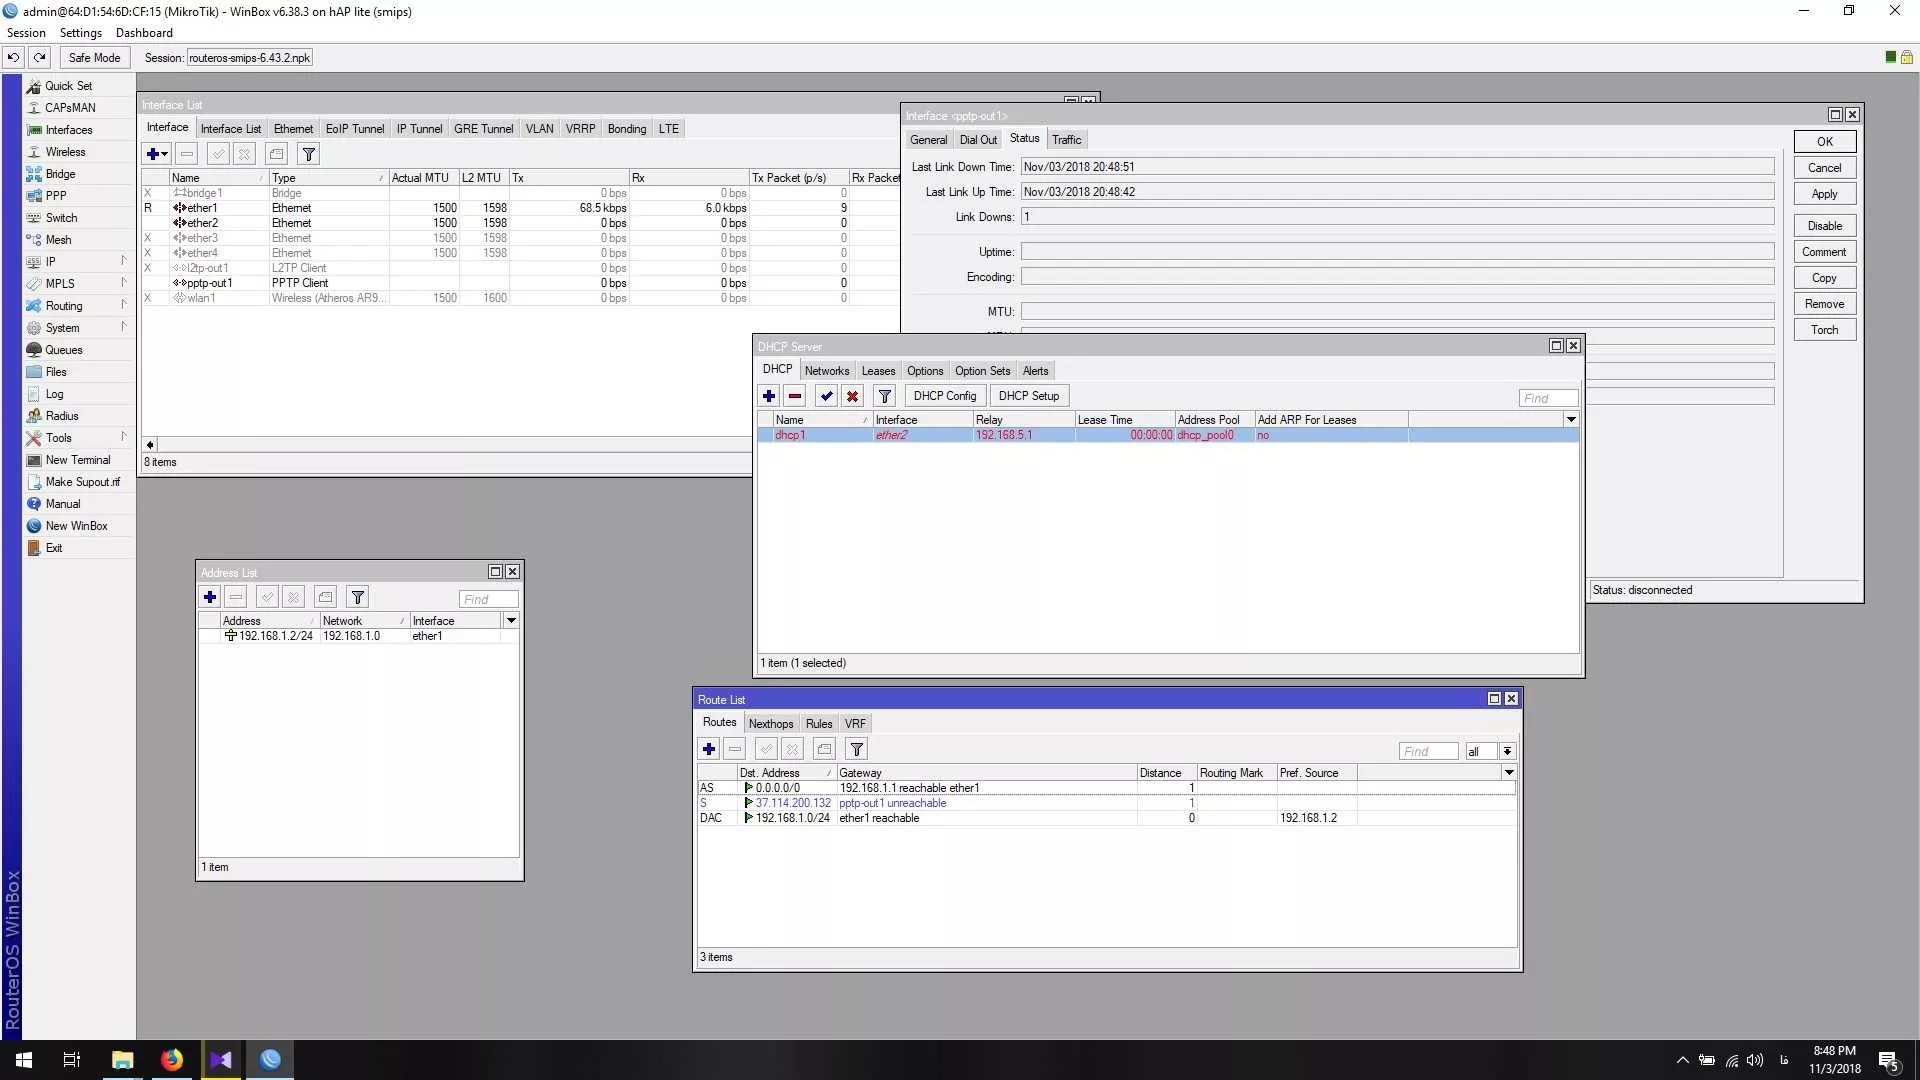Add new DHCP server with plus icon
1920x1080 pixels.
(x=769, y=396)
